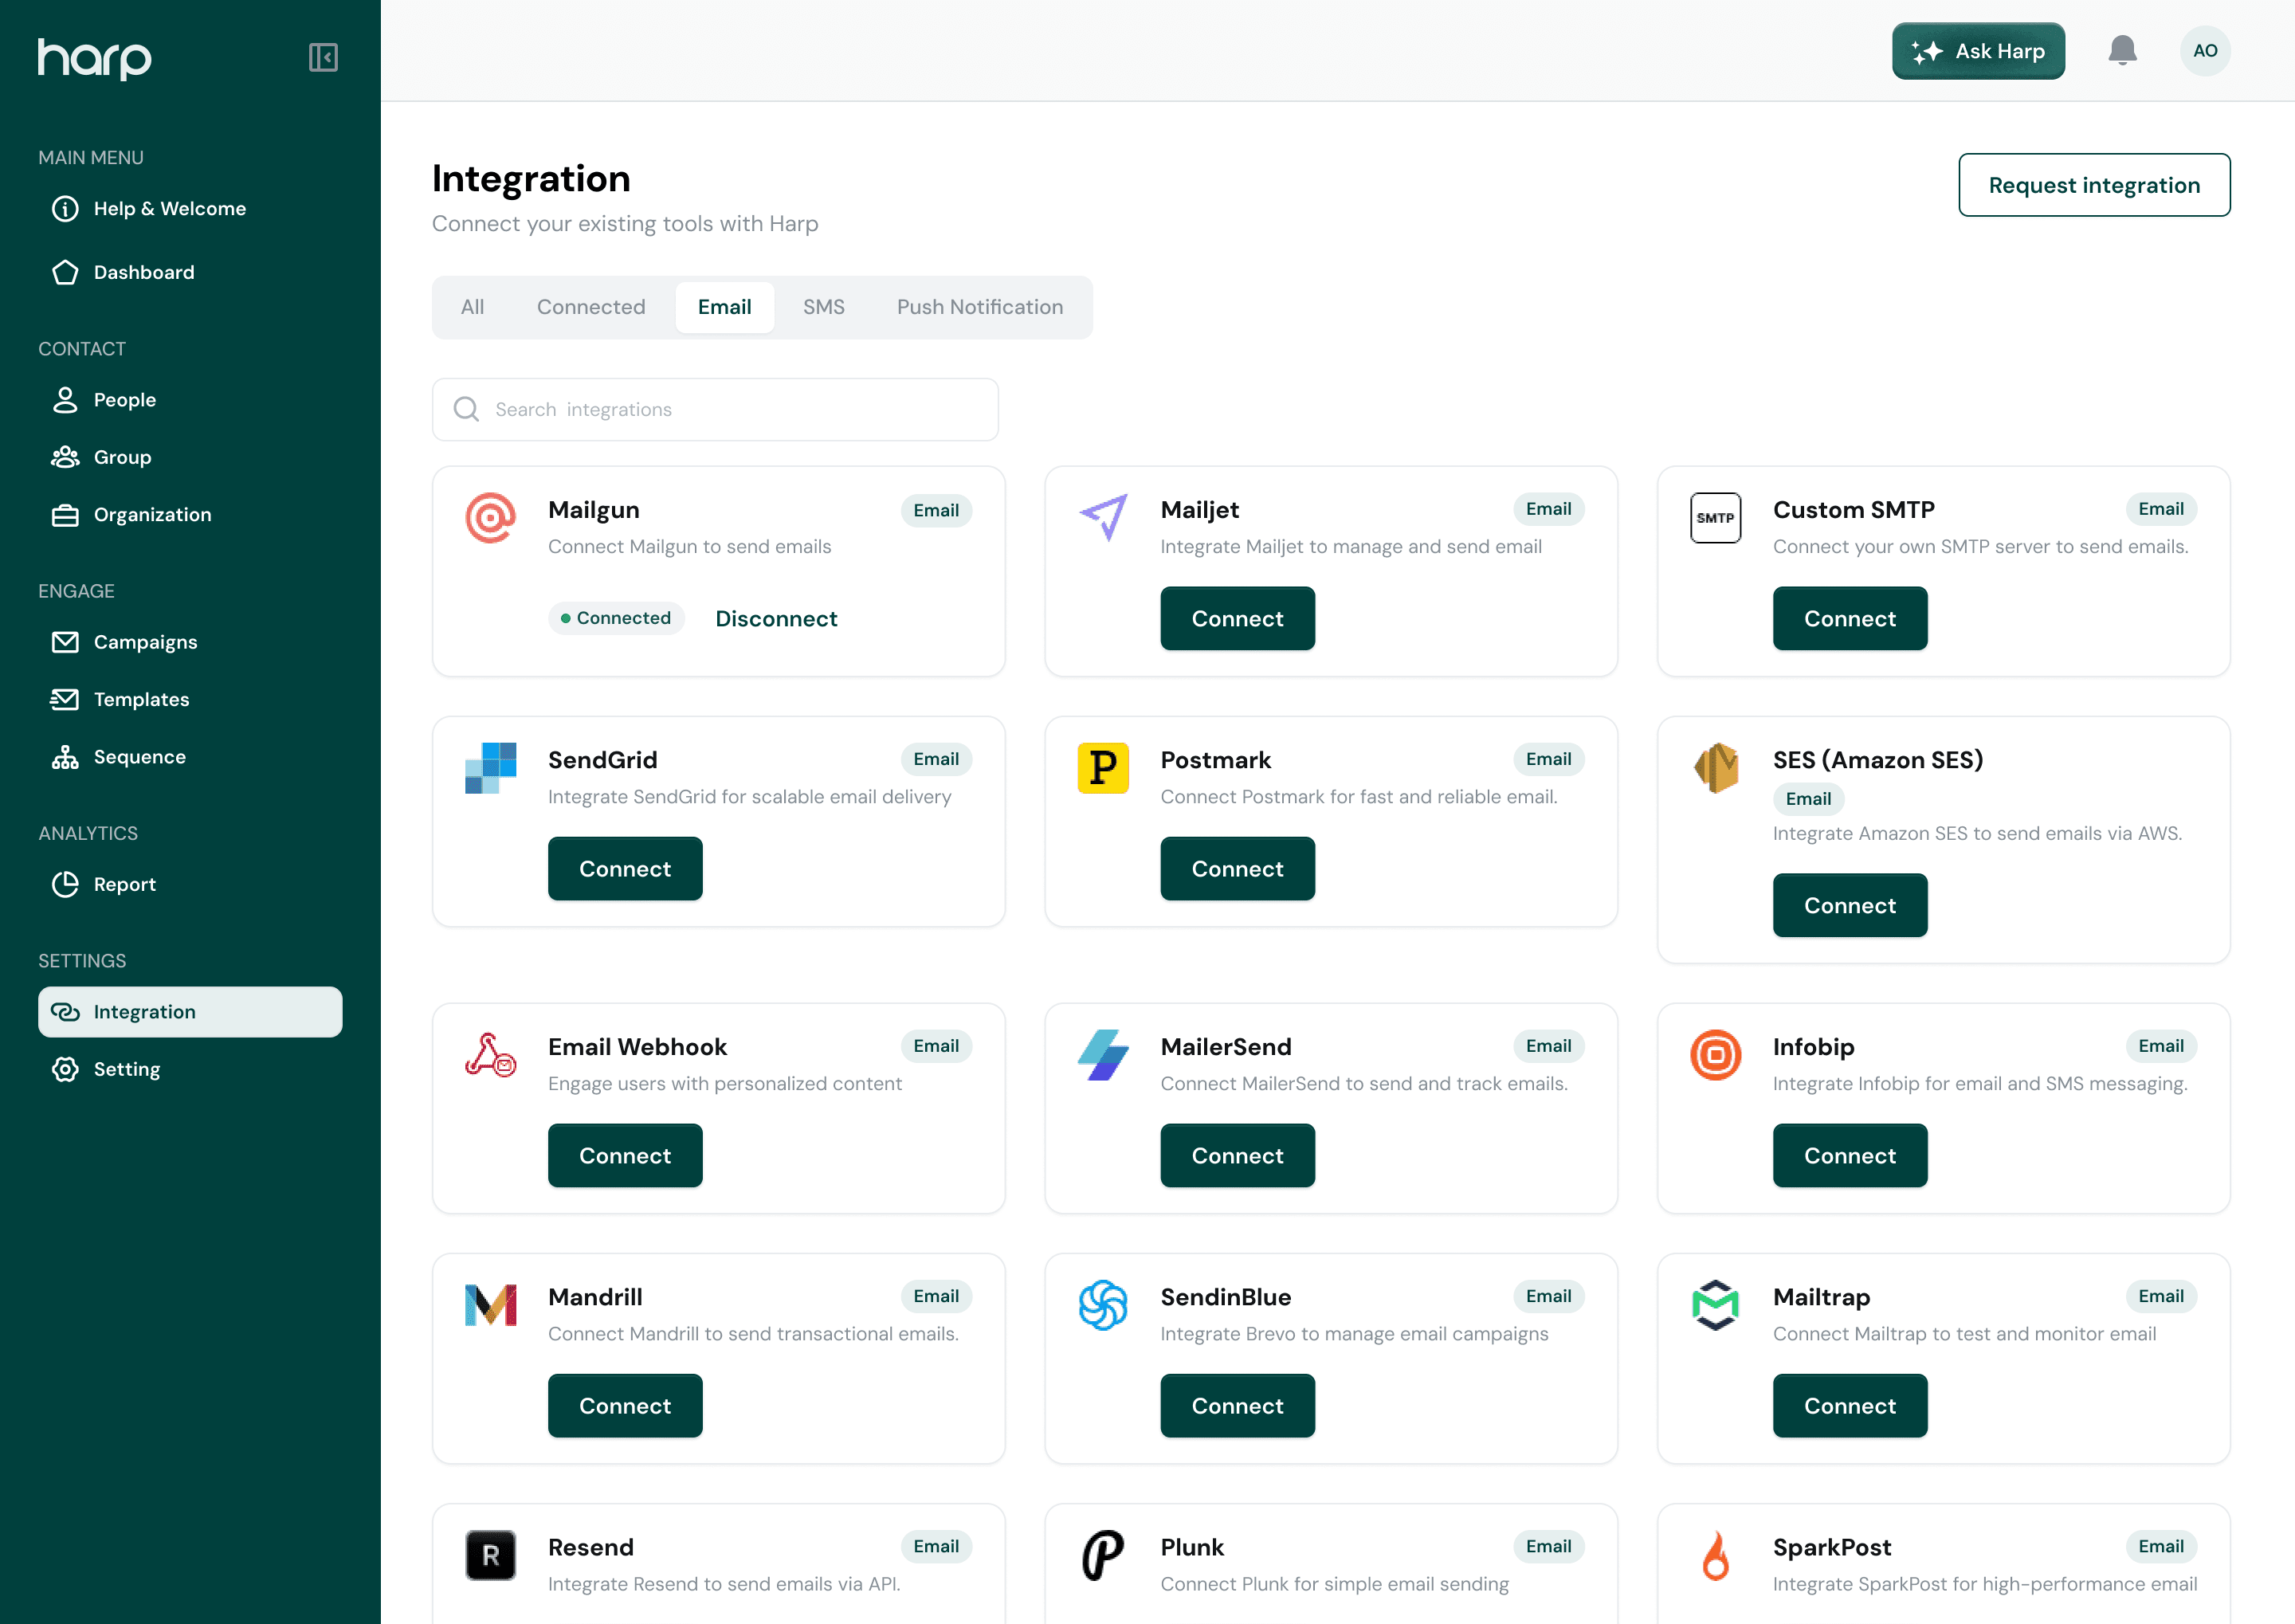
Task: Click the Email Webhook logo icon
Action: tap(490, 1055)
